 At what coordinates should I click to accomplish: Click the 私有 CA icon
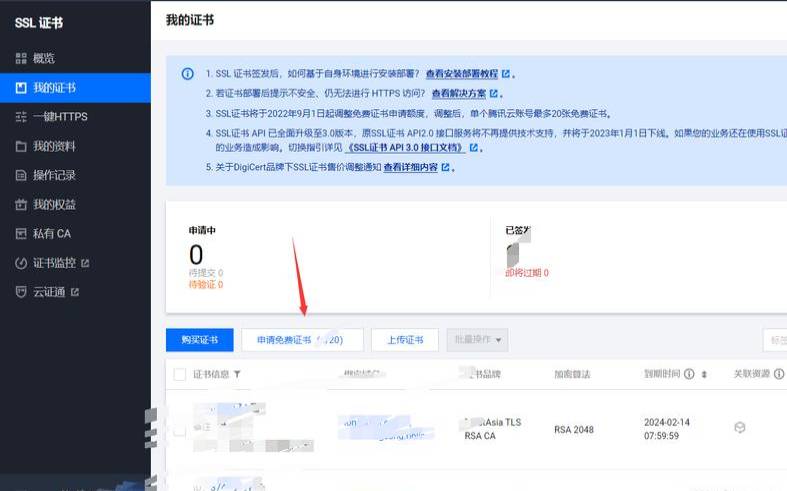click(x=21, y=233)
